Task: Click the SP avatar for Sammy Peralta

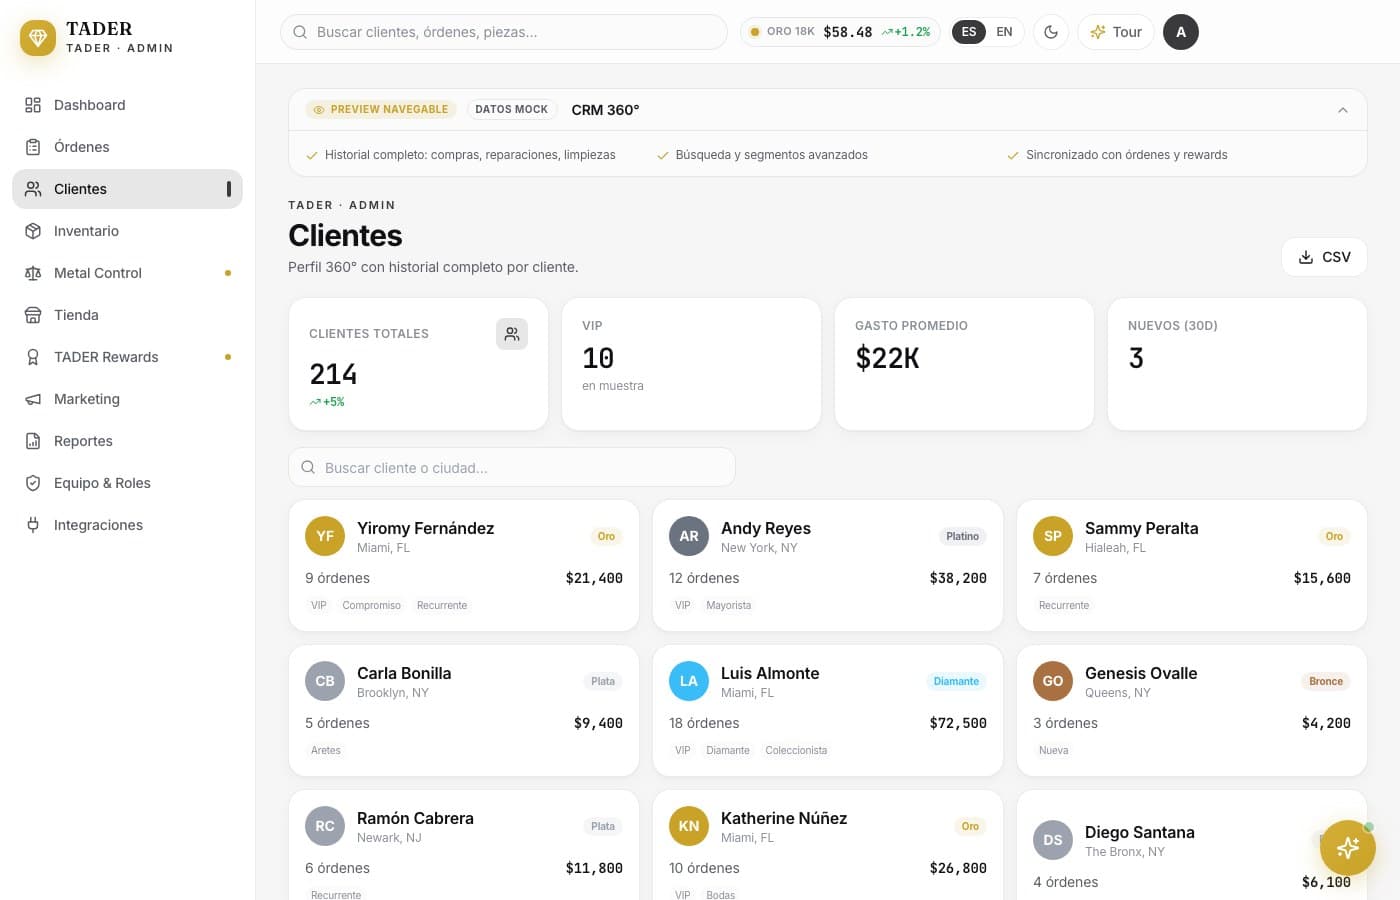Action: click(1053, 536)
